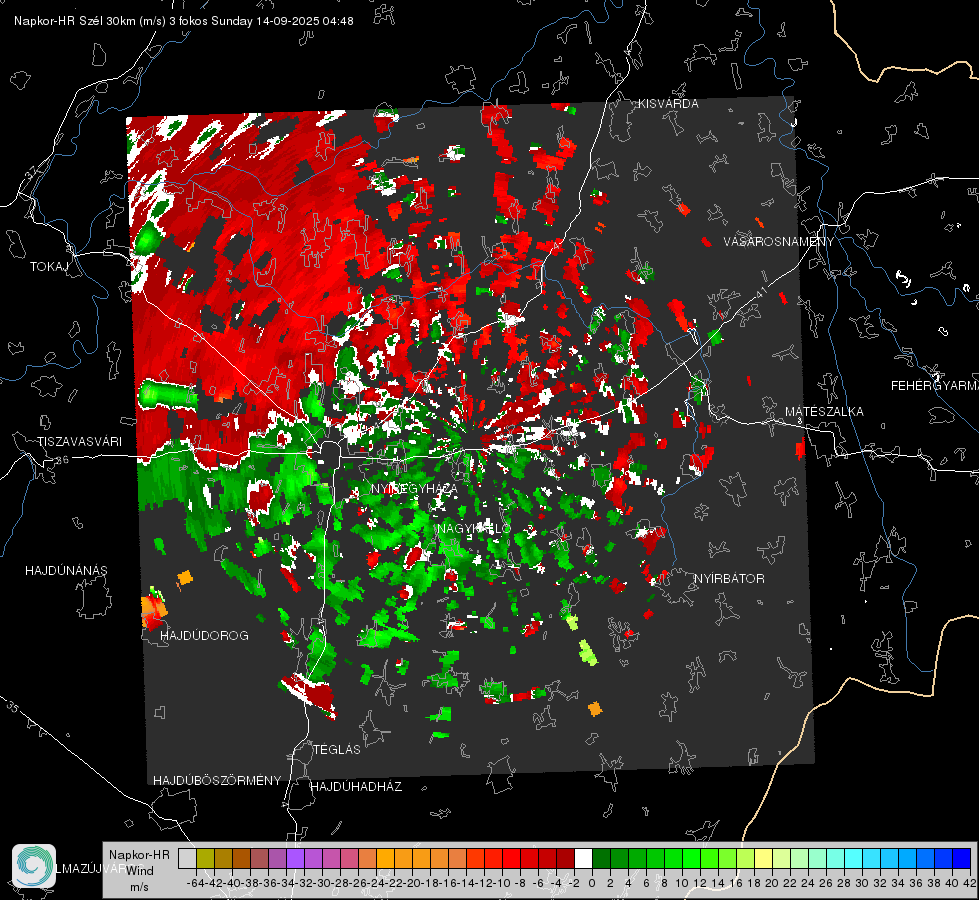Click the NAGYKÁLLÓ town label

click(474, 529)
